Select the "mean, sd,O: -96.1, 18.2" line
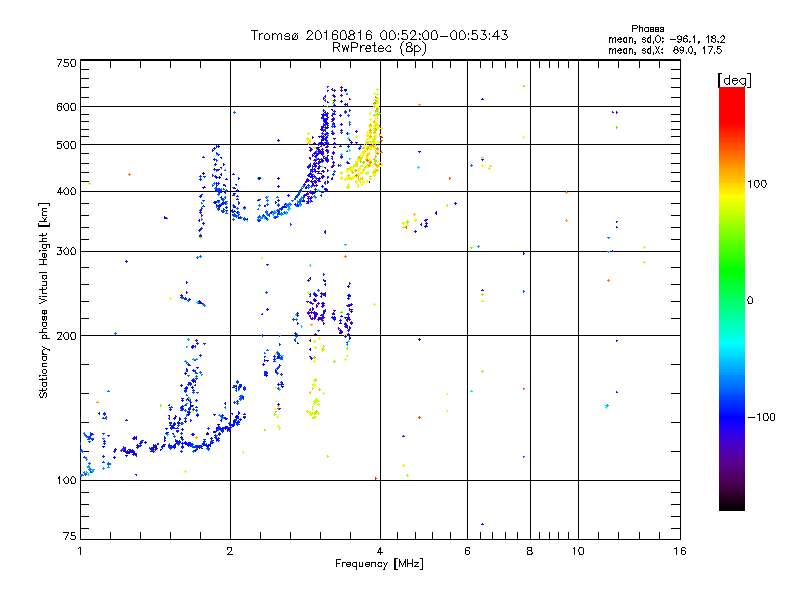Viewport: 800px width, 600px height. [666, 39]
